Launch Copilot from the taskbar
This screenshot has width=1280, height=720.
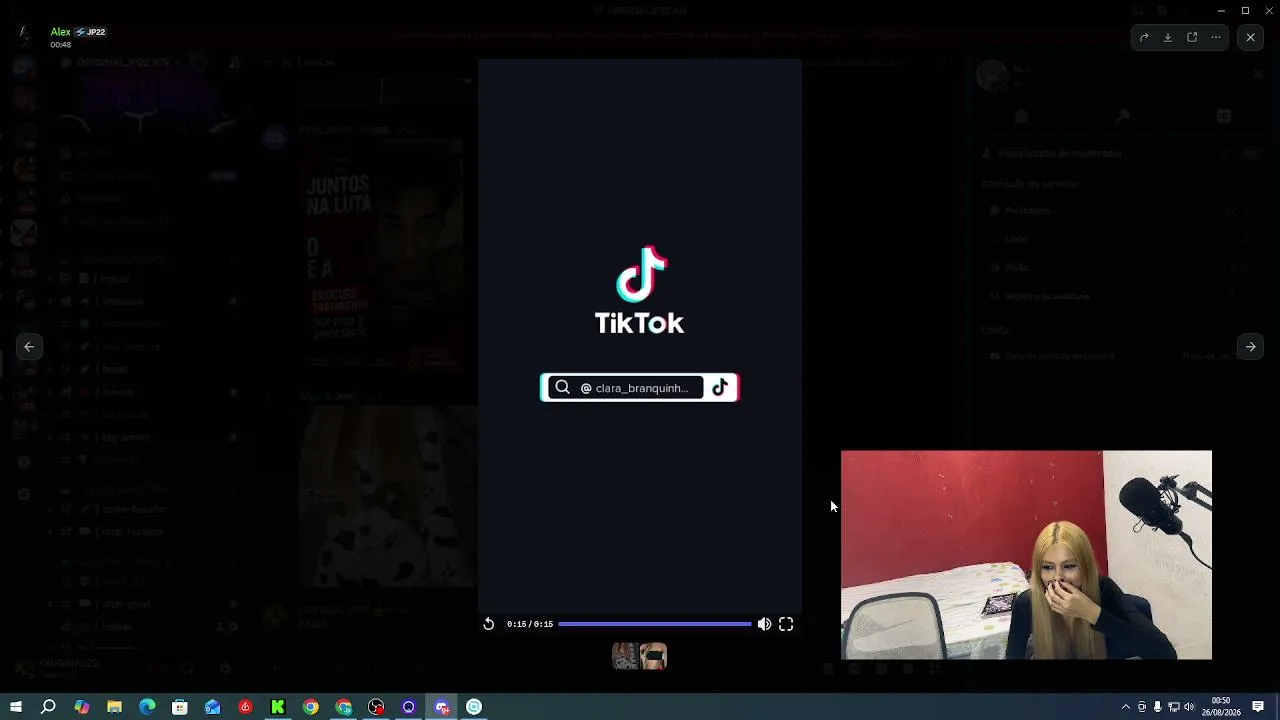[82, 707]
